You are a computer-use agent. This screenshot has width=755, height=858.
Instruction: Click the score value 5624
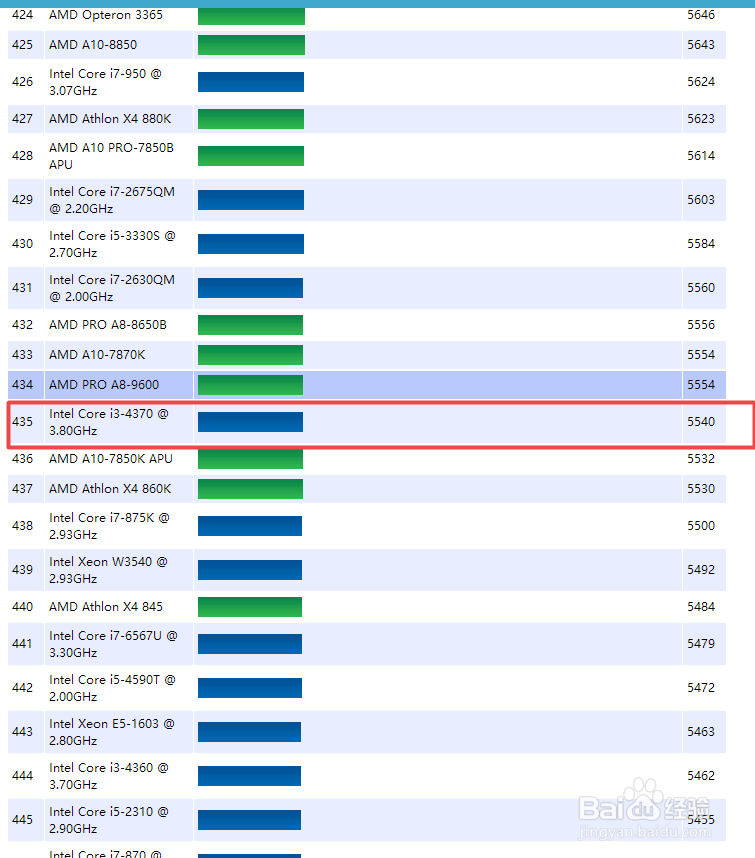coord(701,82)
